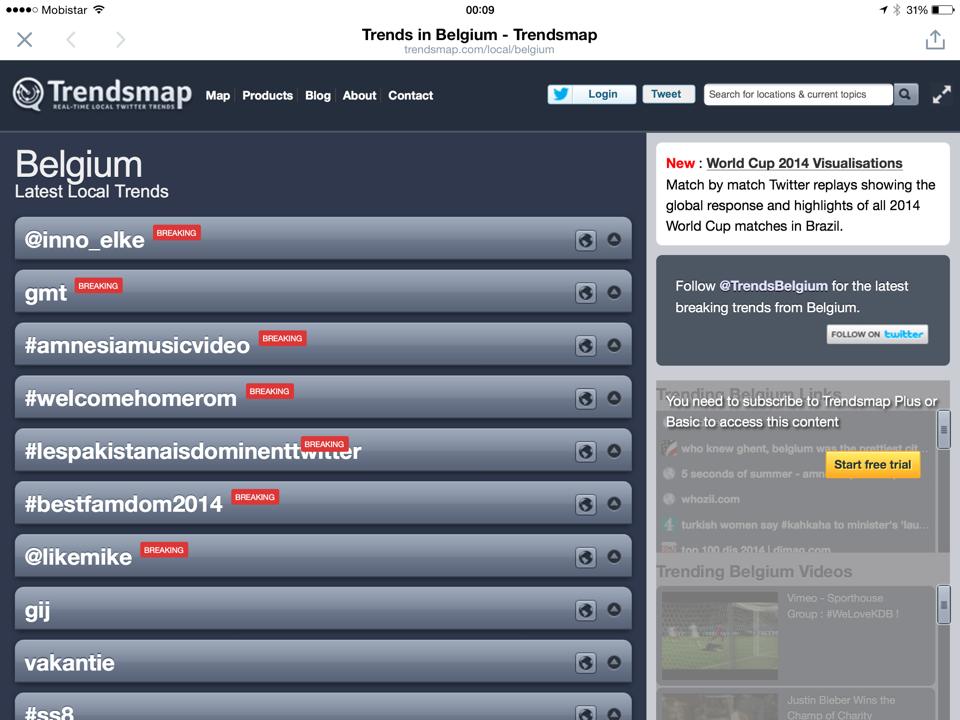Viewport: 960px width, 720px height.
Task: Open the Products menu item
Action: tap(268, 96)
